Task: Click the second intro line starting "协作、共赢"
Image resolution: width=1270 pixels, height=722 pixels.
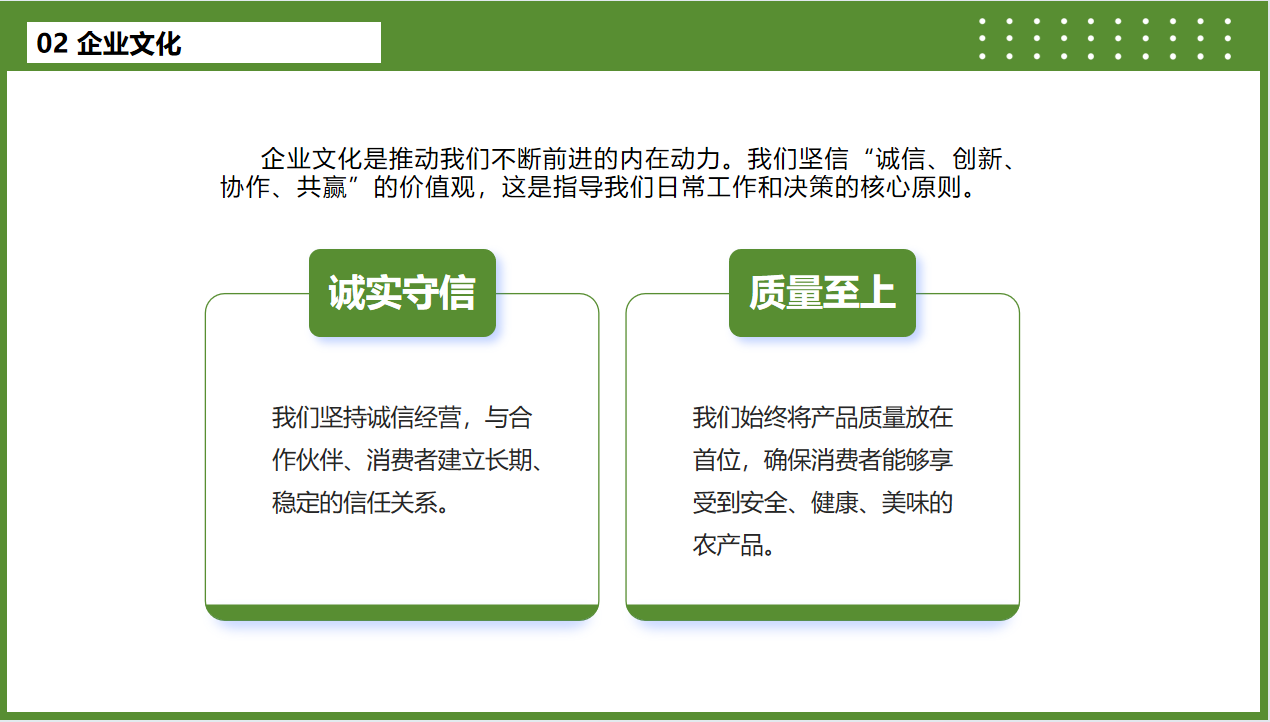Action: click(x=599, y=188)
